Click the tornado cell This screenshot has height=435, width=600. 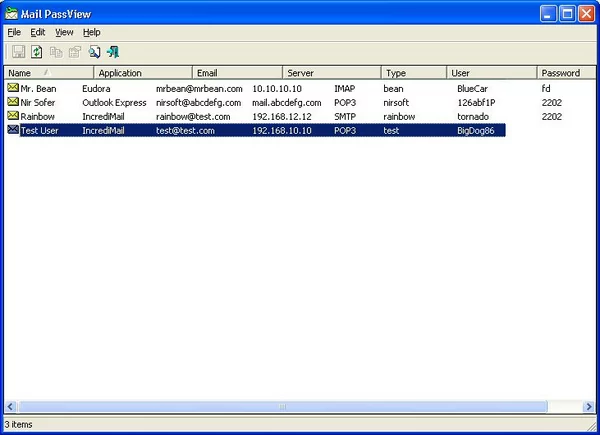473,116
